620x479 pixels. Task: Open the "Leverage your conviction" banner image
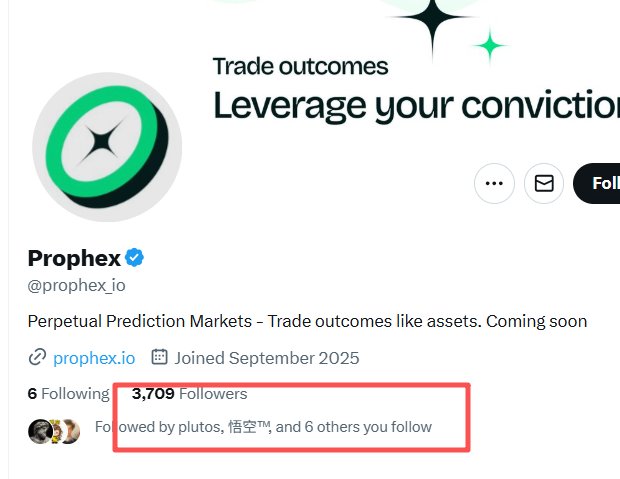415,104
